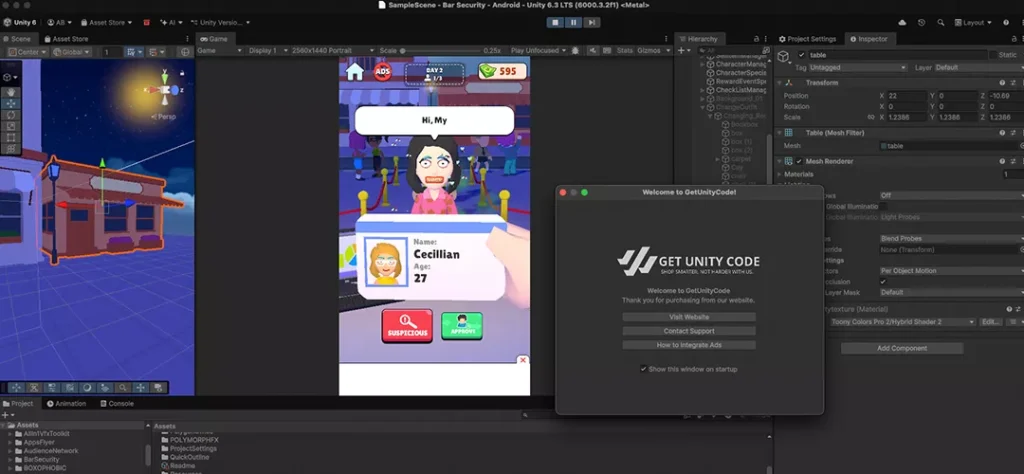The image size is (1024, 474).
Task: Select the Hand view tool
Action: click(x=11, y=92)
